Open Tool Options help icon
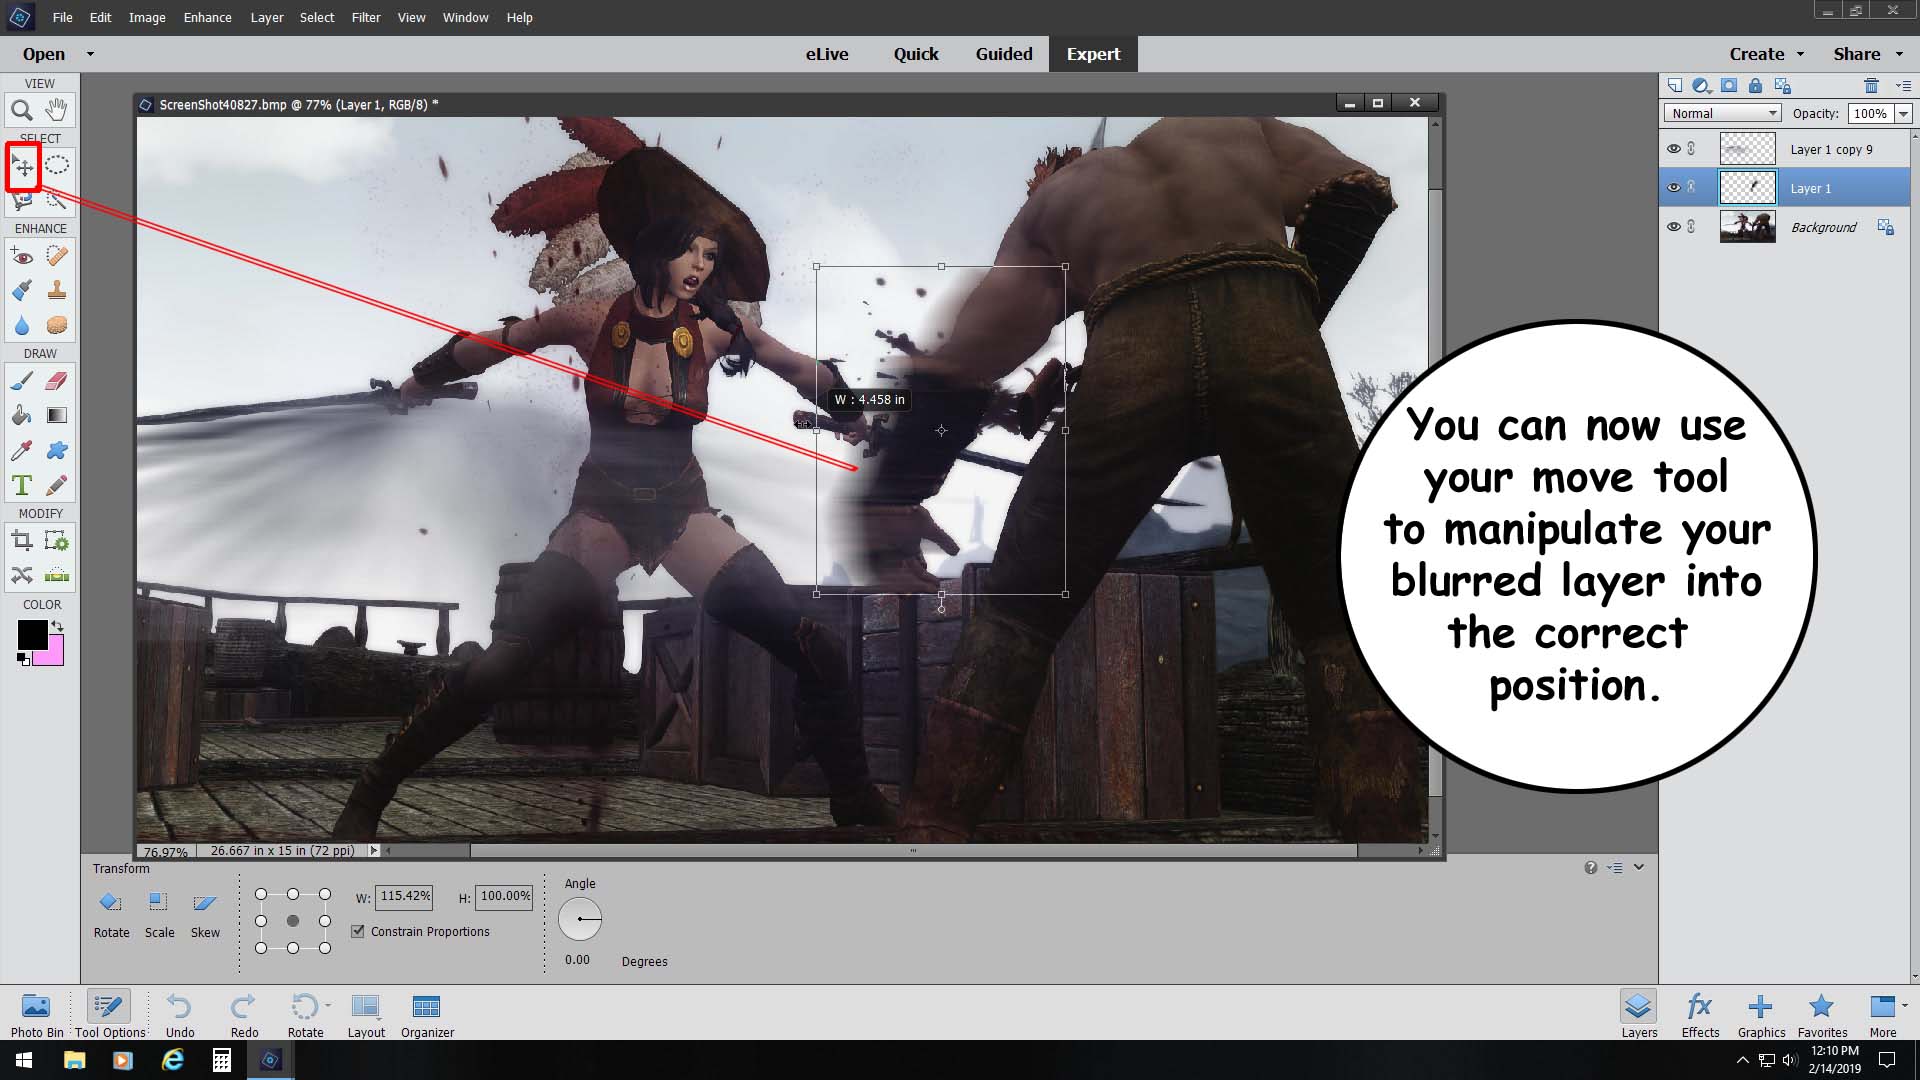Viewport: 1920px width, 1080px height. tap(1591, 868)
